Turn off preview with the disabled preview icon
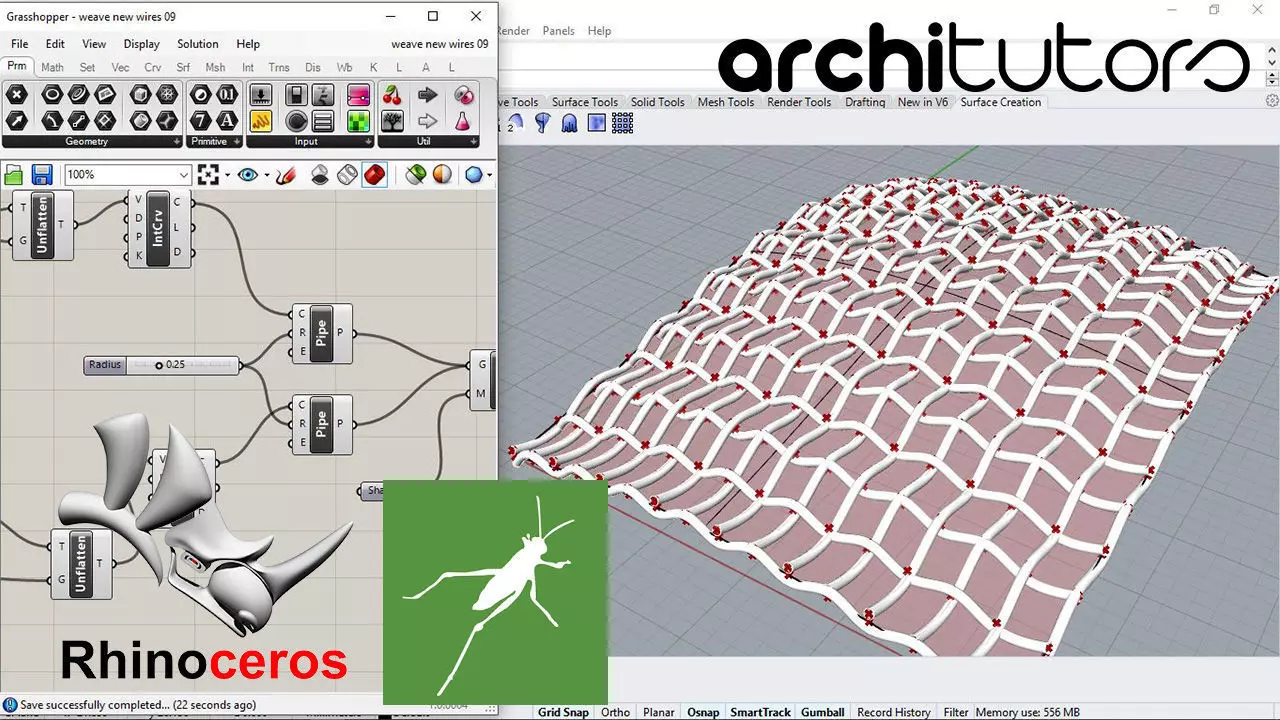Viewport: 1280px width, 720px height. 320,175
